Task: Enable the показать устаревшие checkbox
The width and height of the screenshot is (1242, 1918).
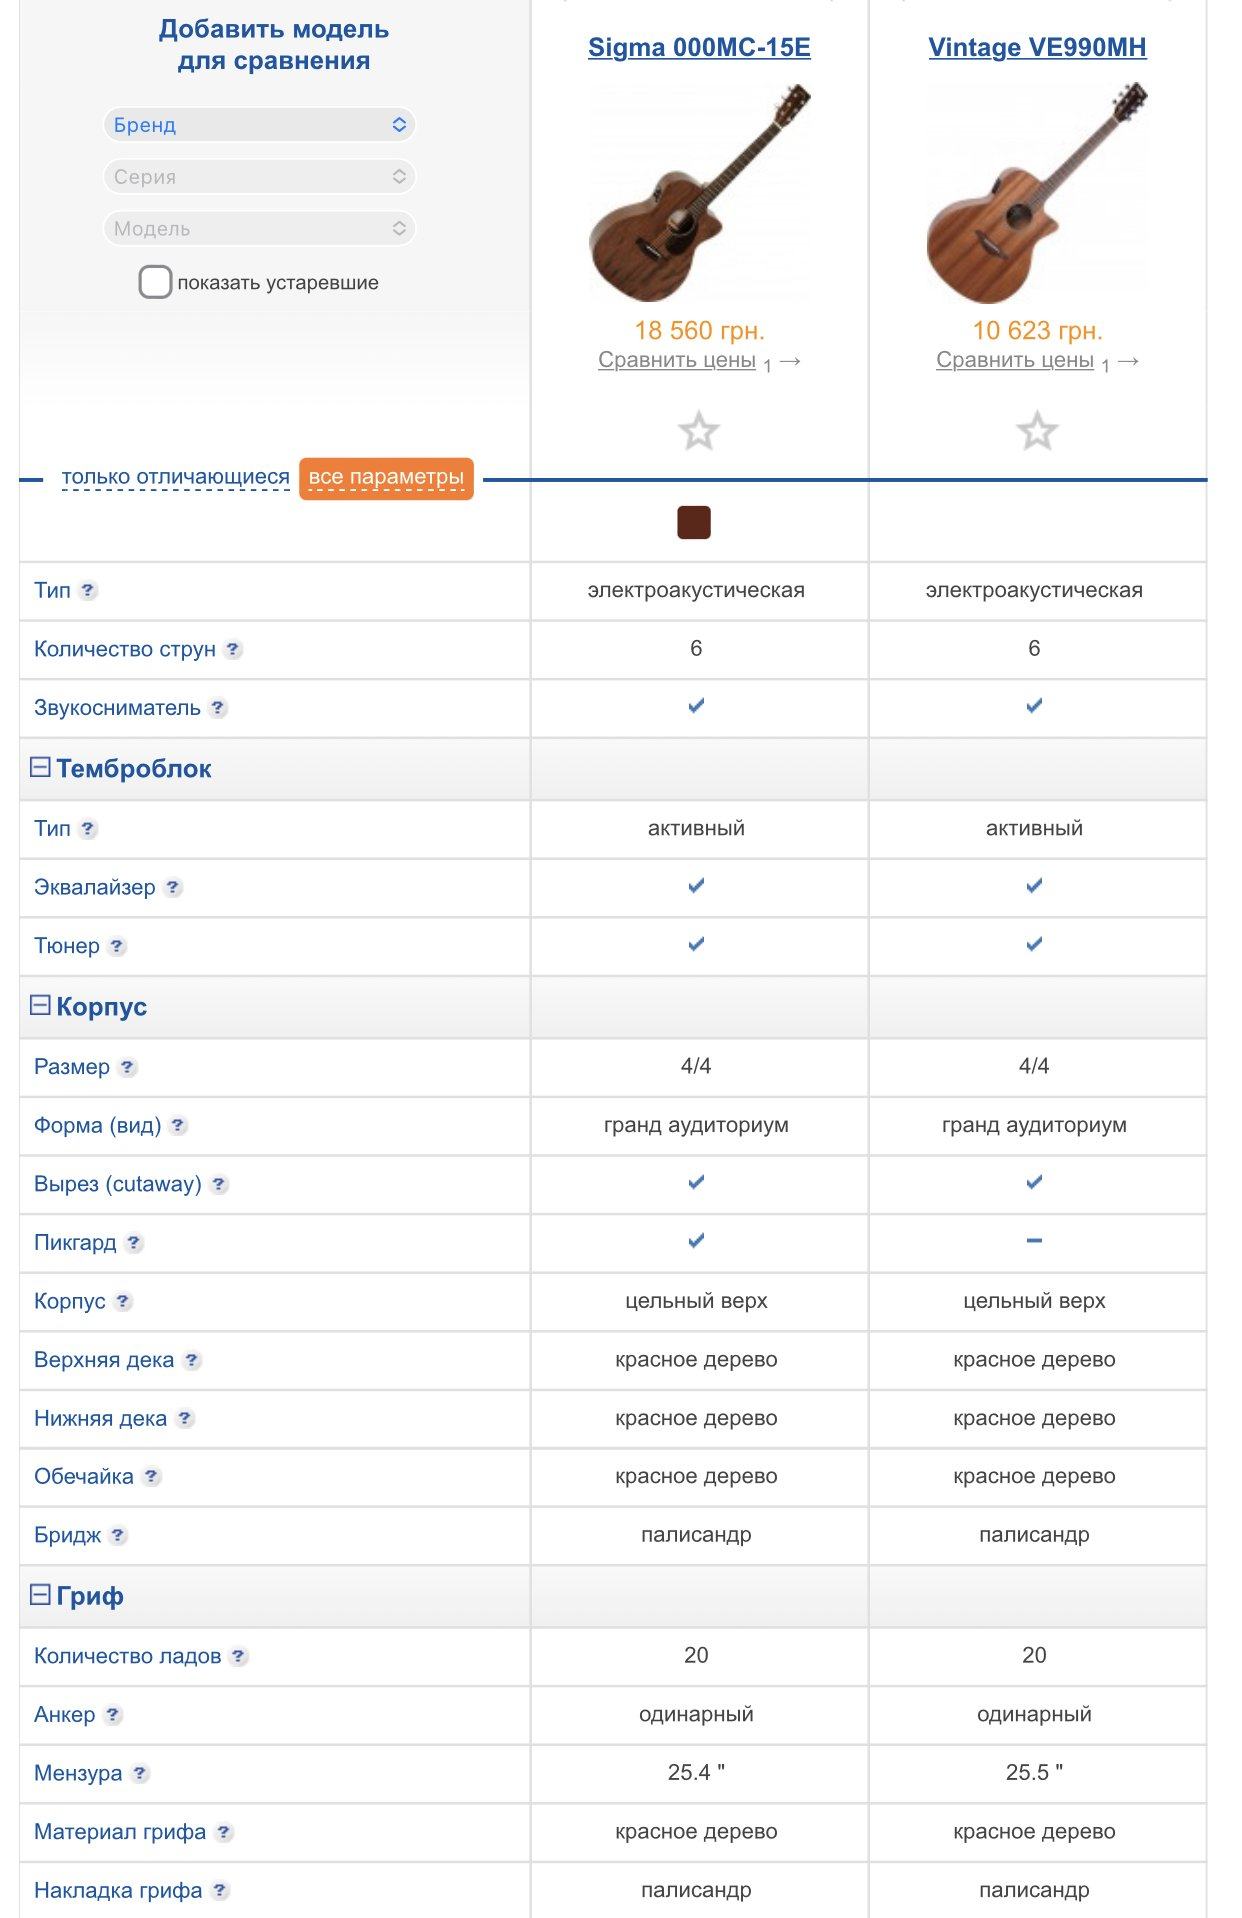Action: pyautogui.click(x=155, y=282)
